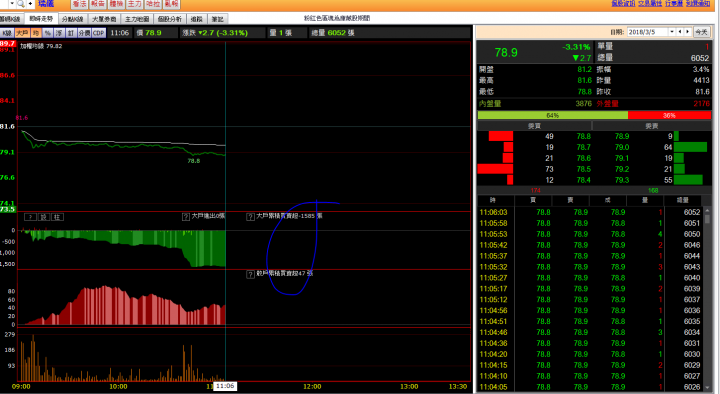Click help icon beside 大戶進出

click(186, 217)
